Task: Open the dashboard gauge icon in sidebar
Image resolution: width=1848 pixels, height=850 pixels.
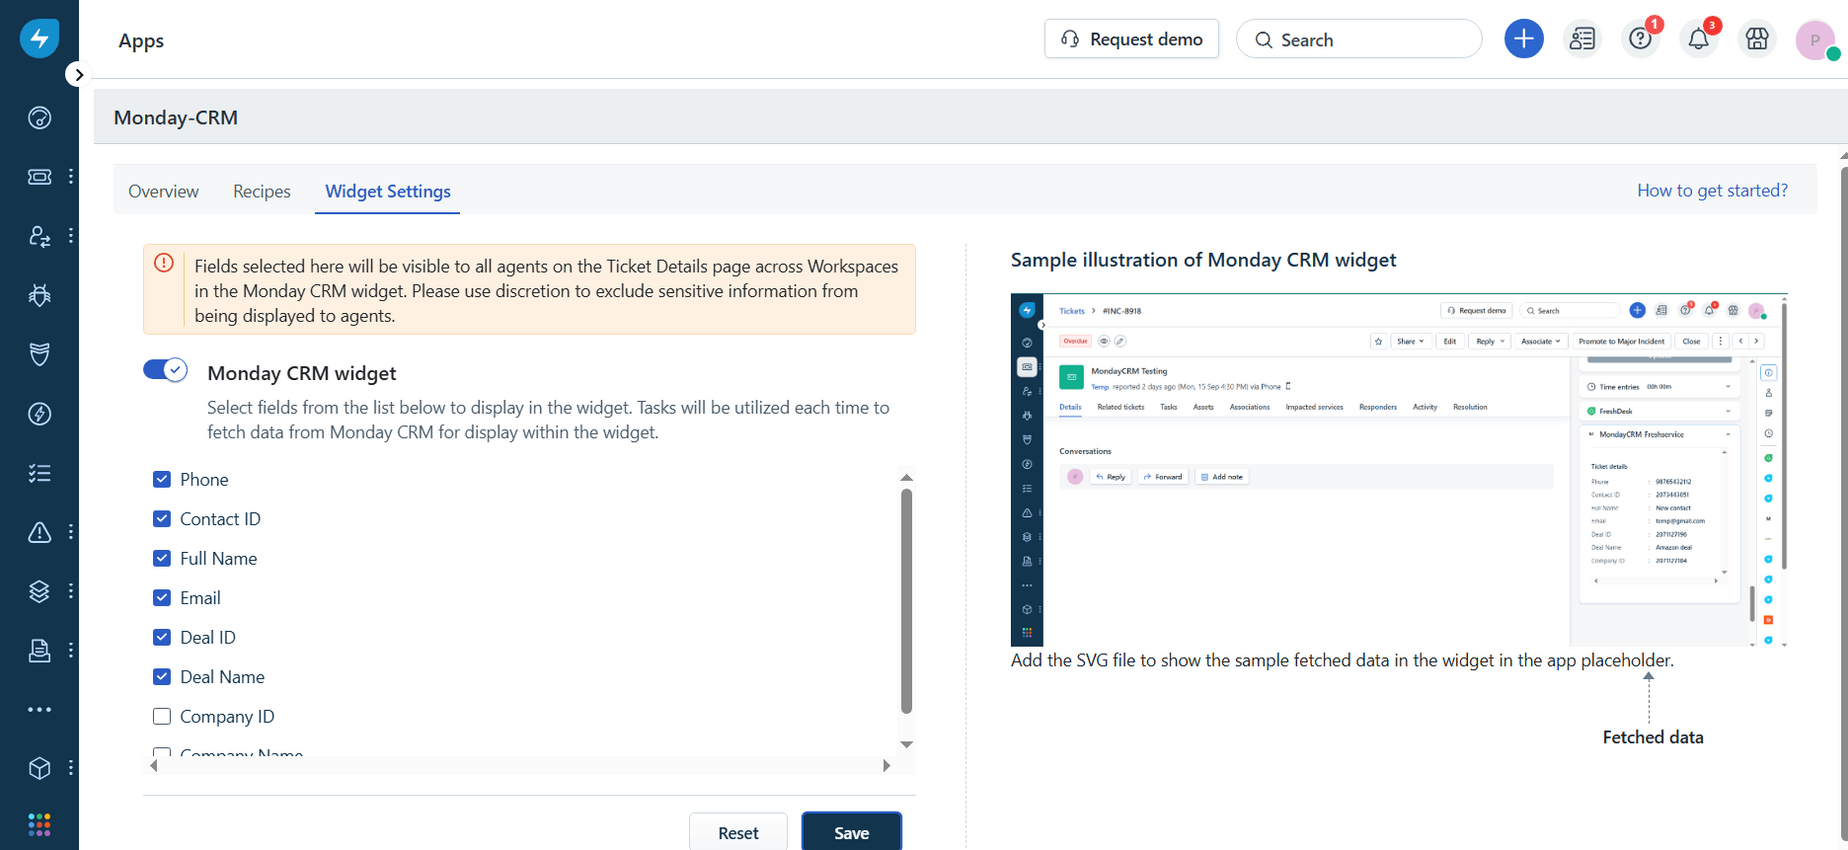Action: coord(39,118)
